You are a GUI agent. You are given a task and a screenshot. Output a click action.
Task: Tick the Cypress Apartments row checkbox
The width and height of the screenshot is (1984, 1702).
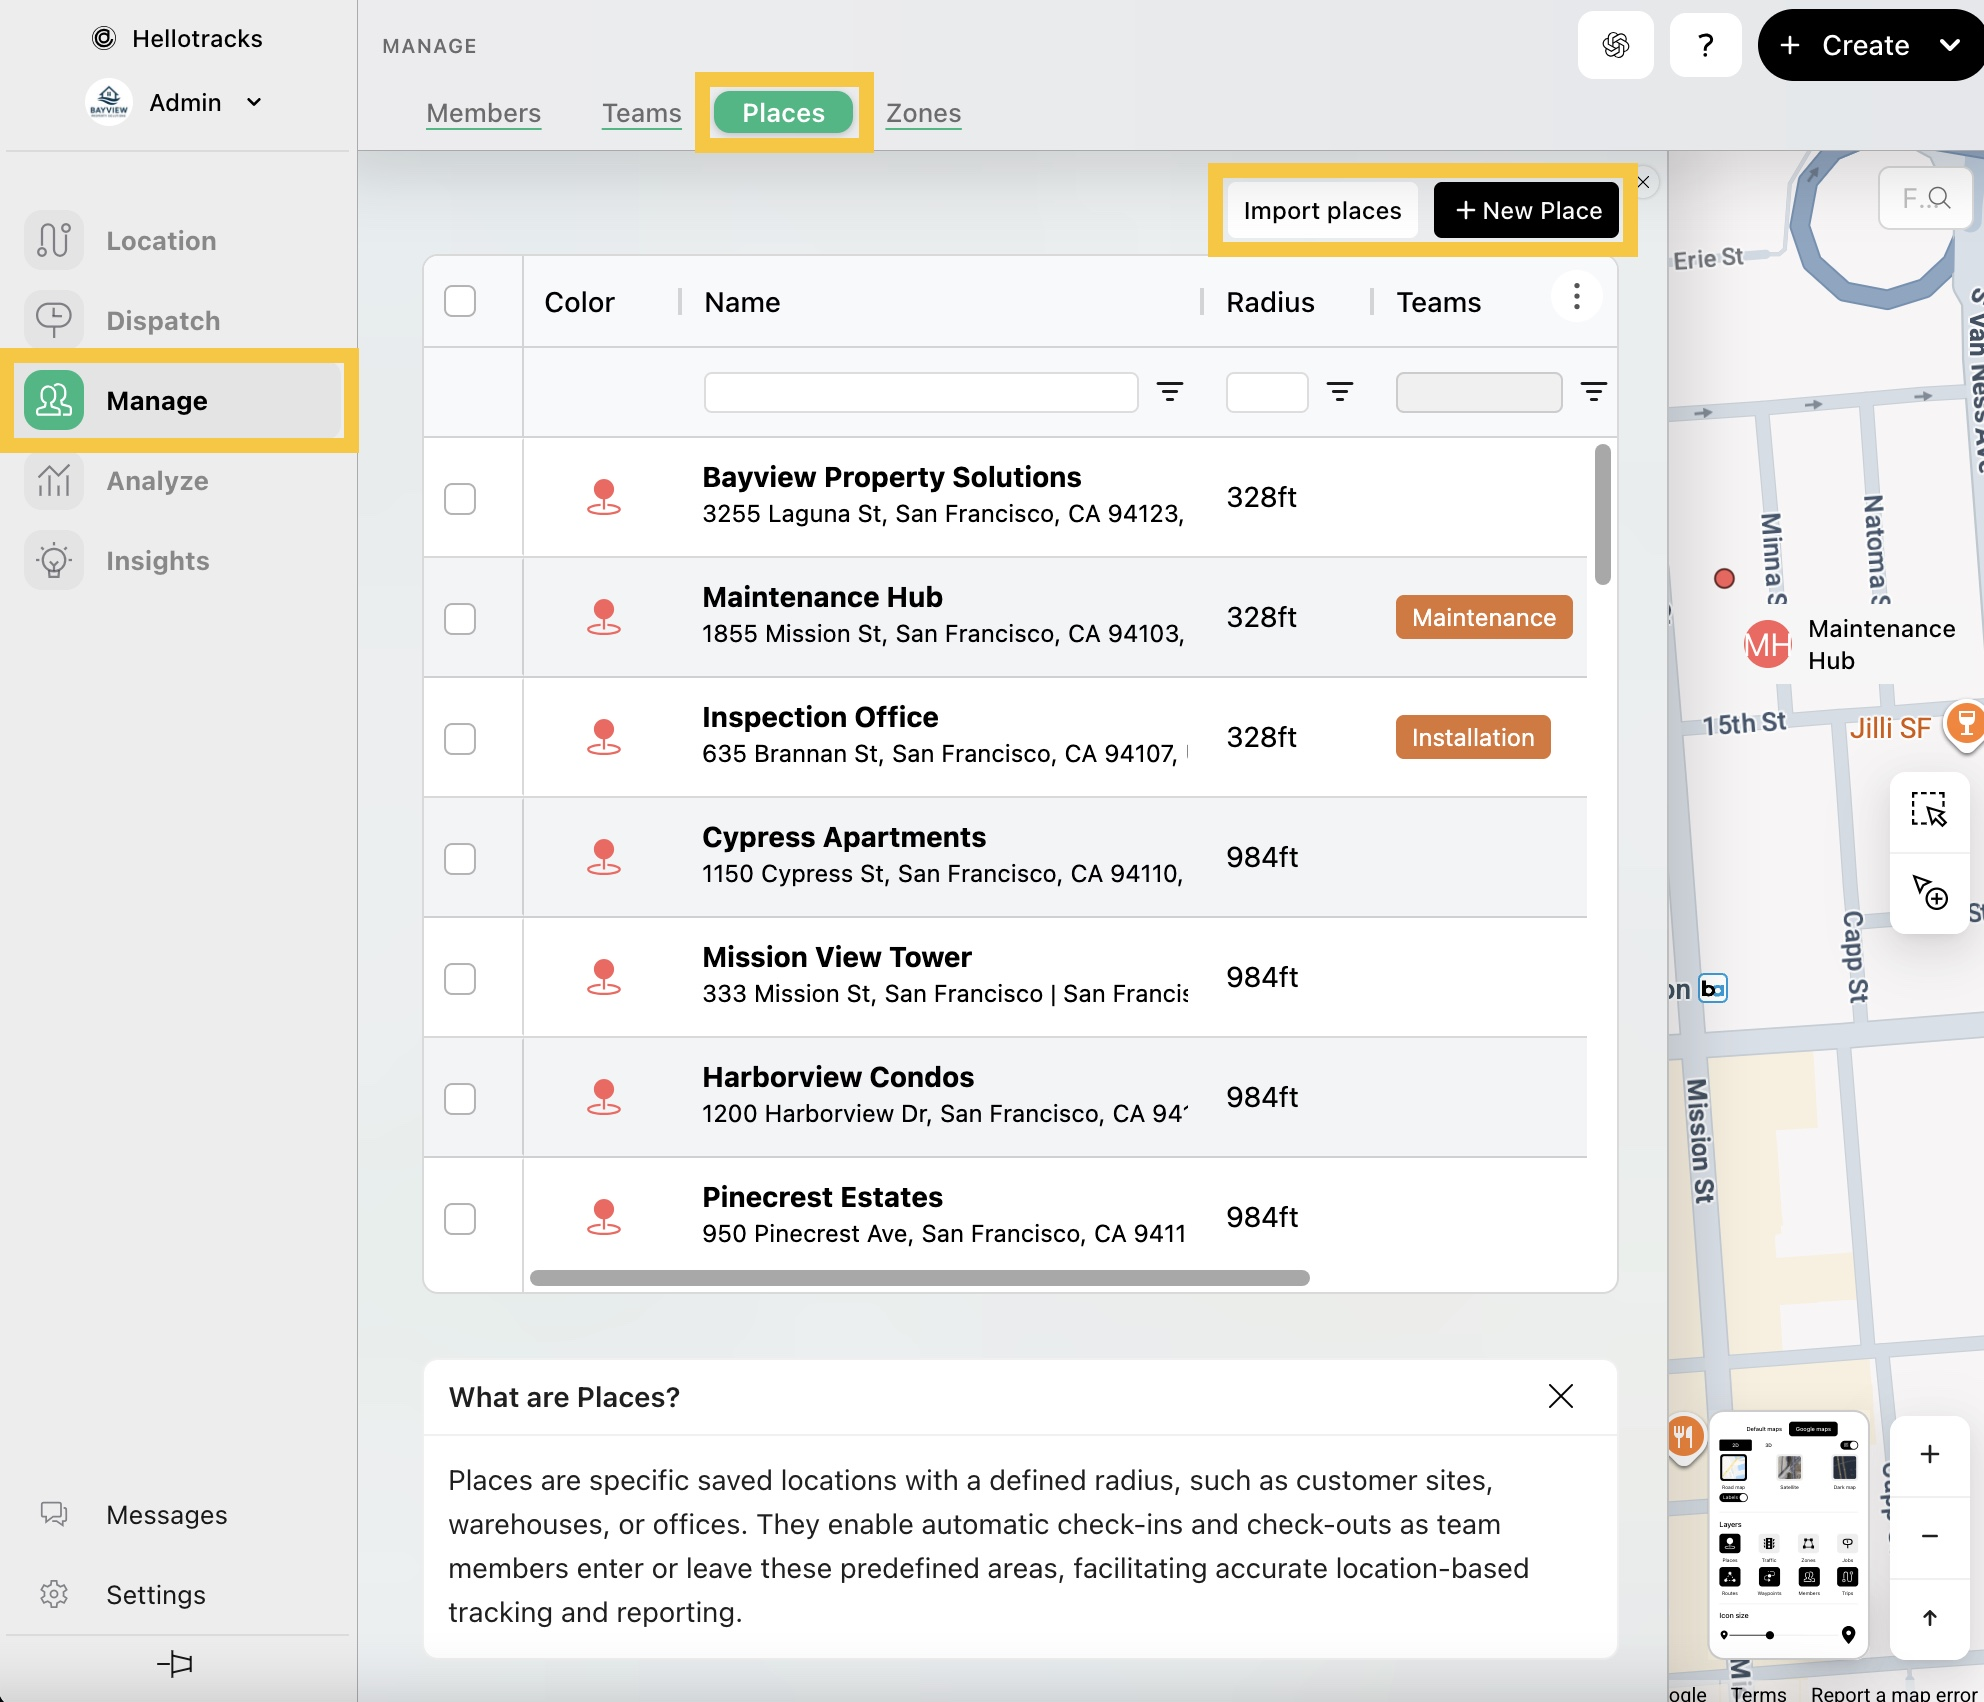click(460, 858)
